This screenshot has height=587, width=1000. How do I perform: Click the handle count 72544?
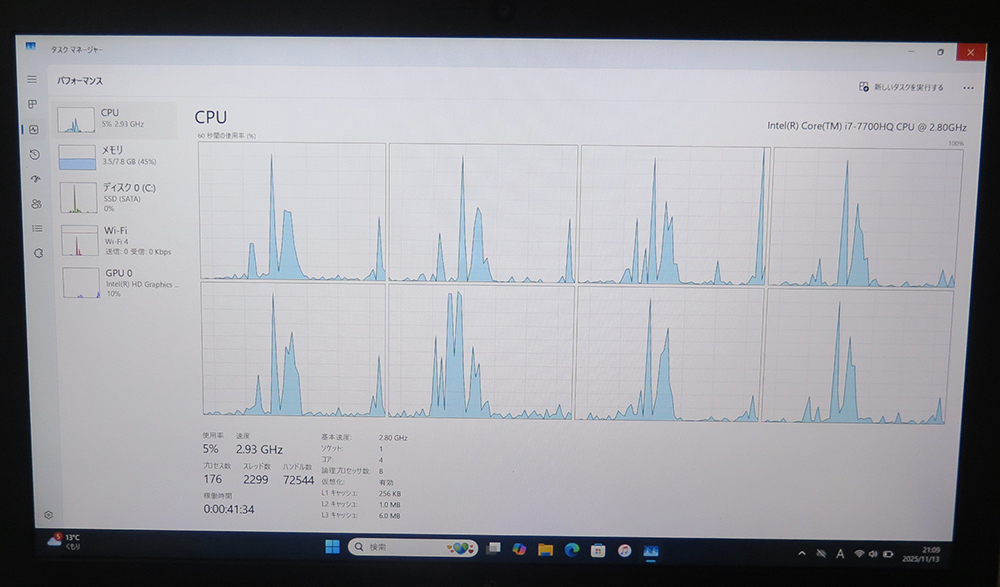tap(298, 480)
